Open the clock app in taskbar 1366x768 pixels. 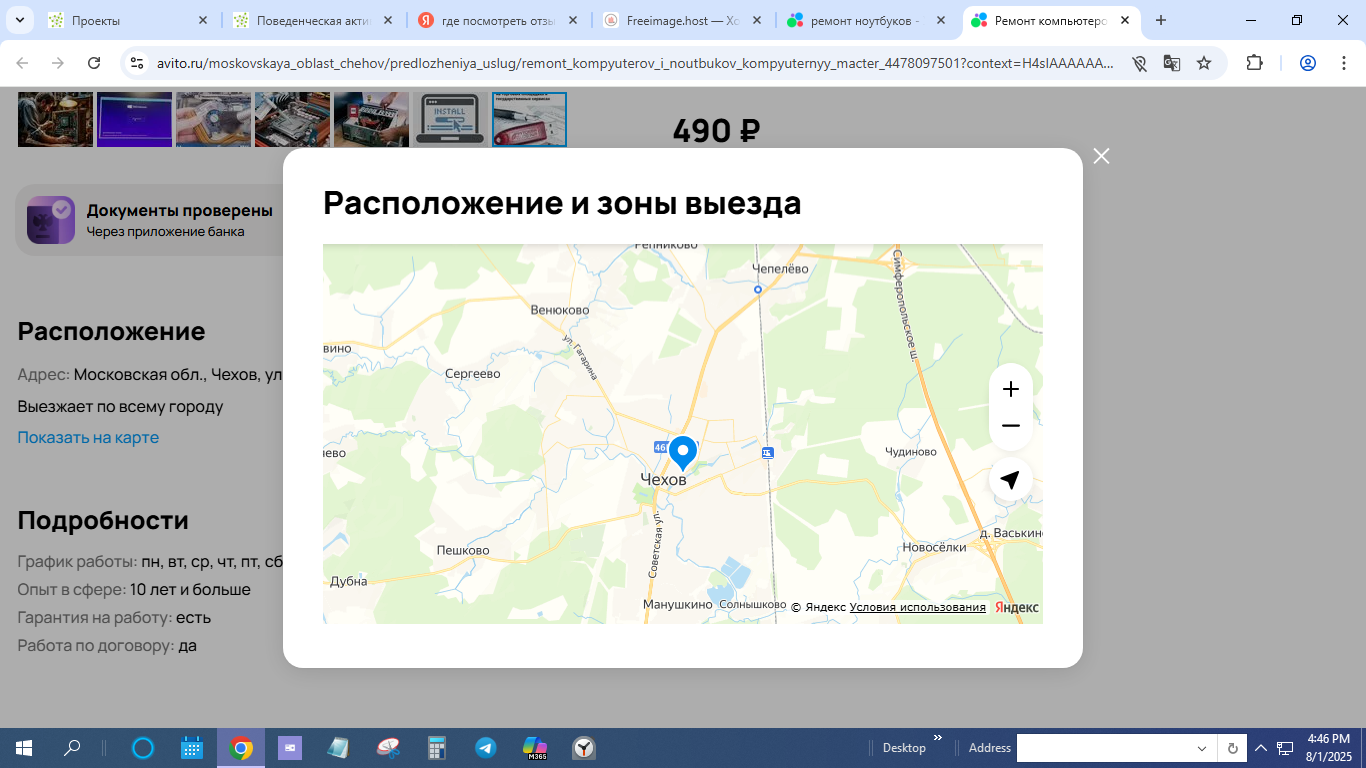click(584, 748)
